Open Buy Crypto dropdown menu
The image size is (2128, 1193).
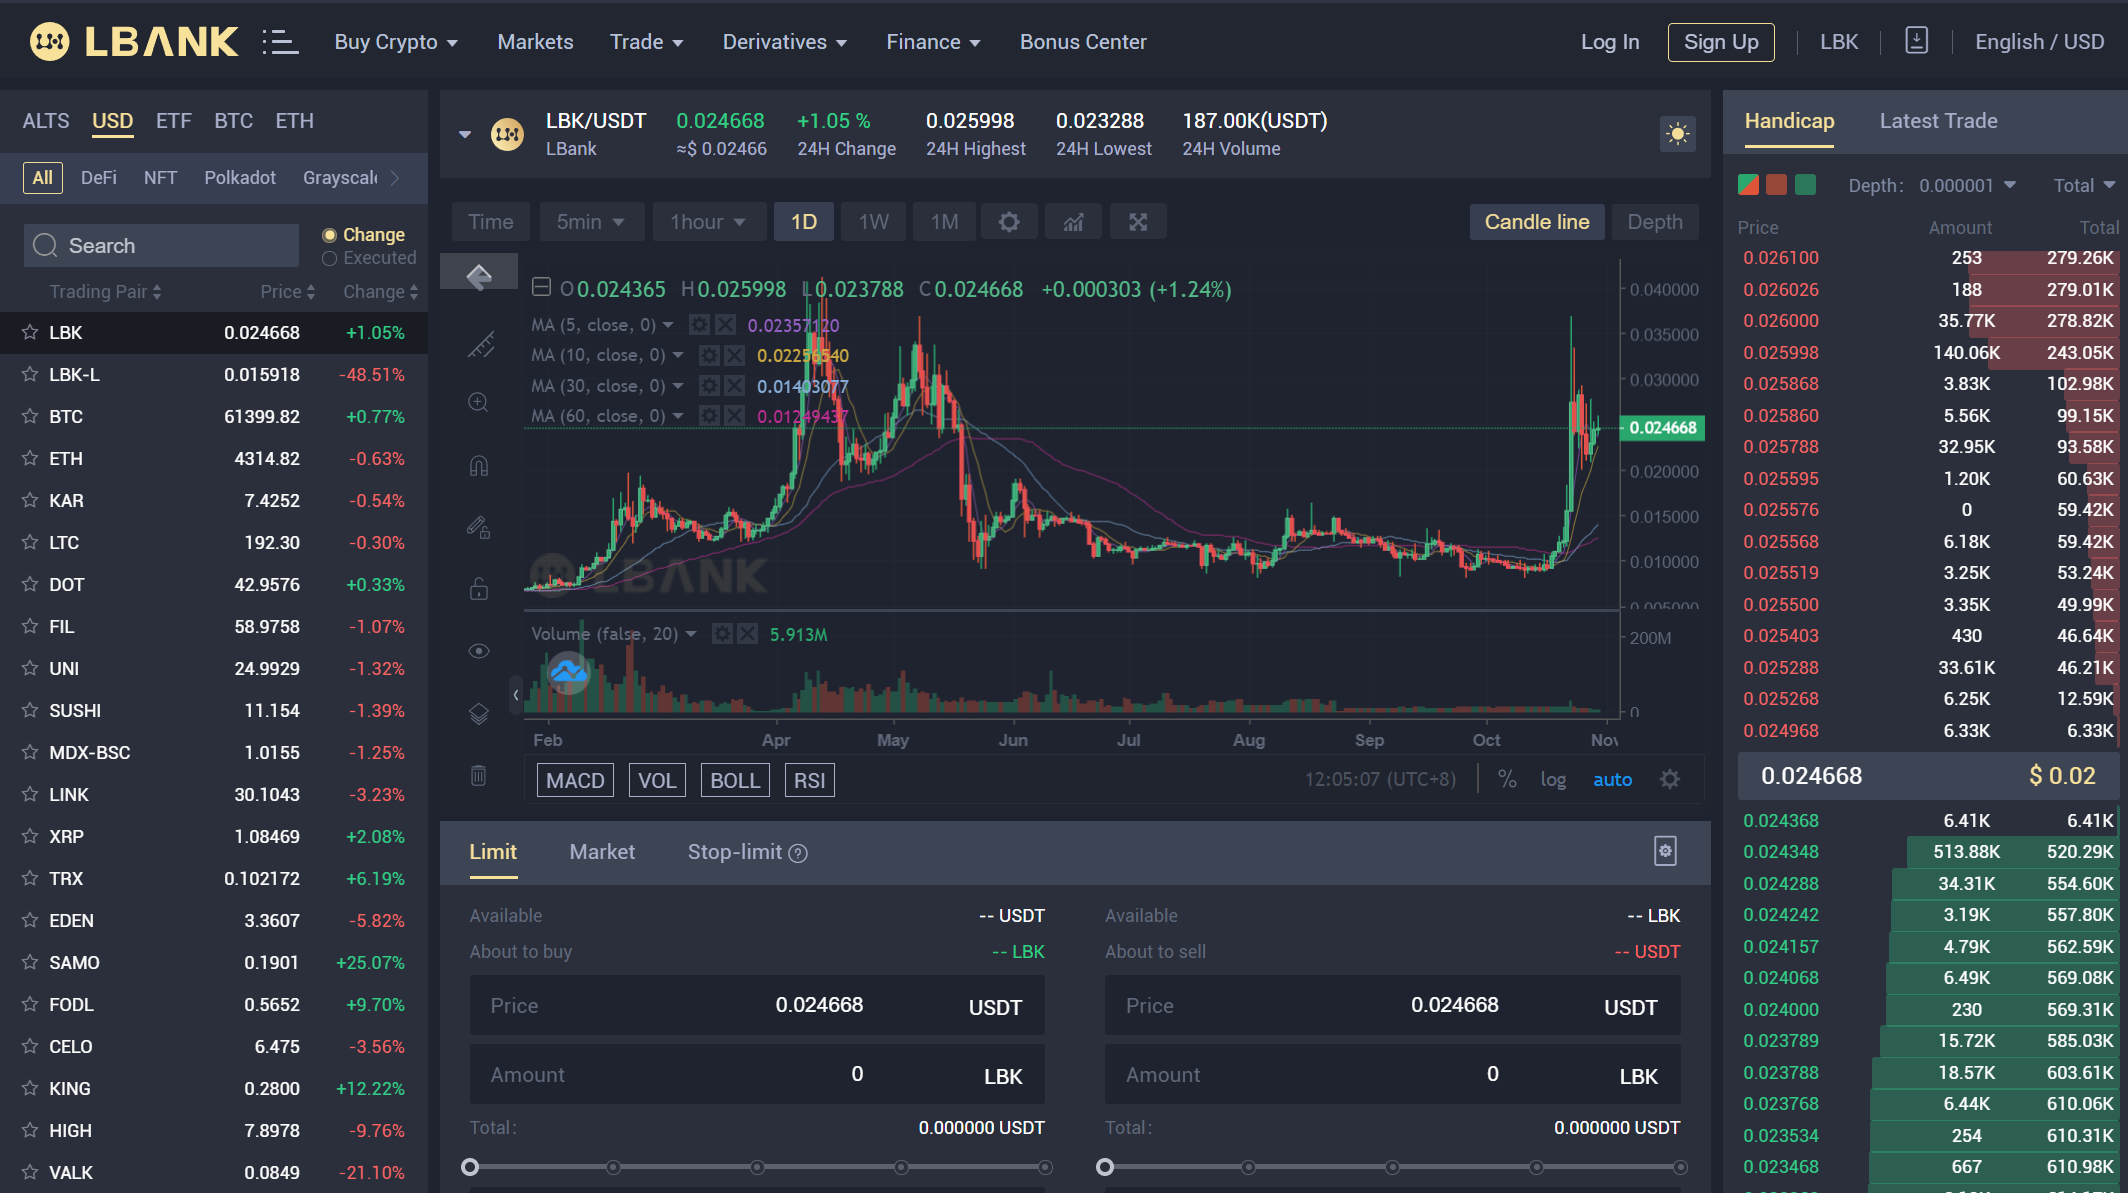click(x=396, y=42)
